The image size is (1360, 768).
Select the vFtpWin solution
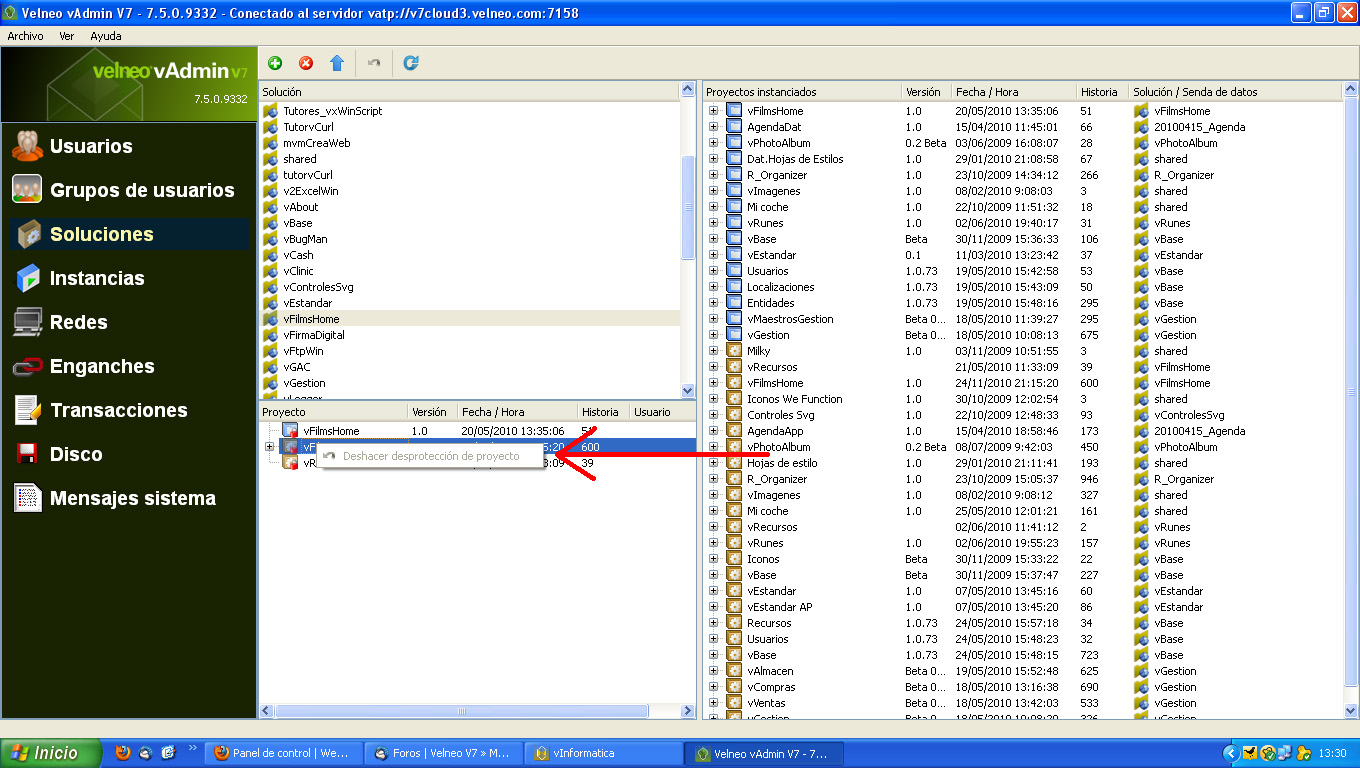point(303,351)
